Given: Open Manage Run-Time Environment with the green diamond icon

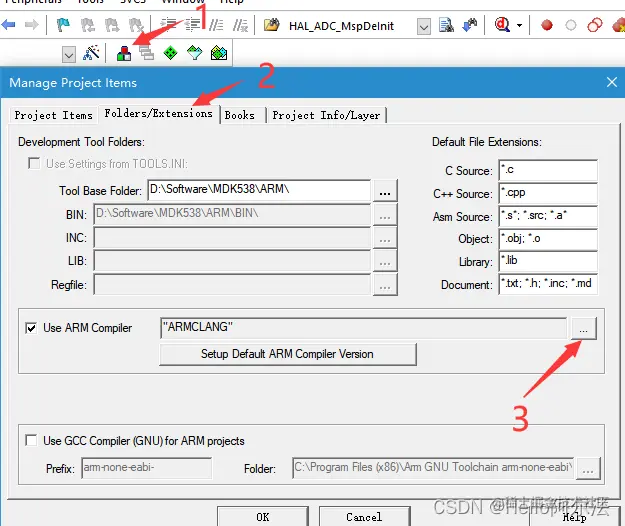Looking at the screenshot, I should click(171, 53).
